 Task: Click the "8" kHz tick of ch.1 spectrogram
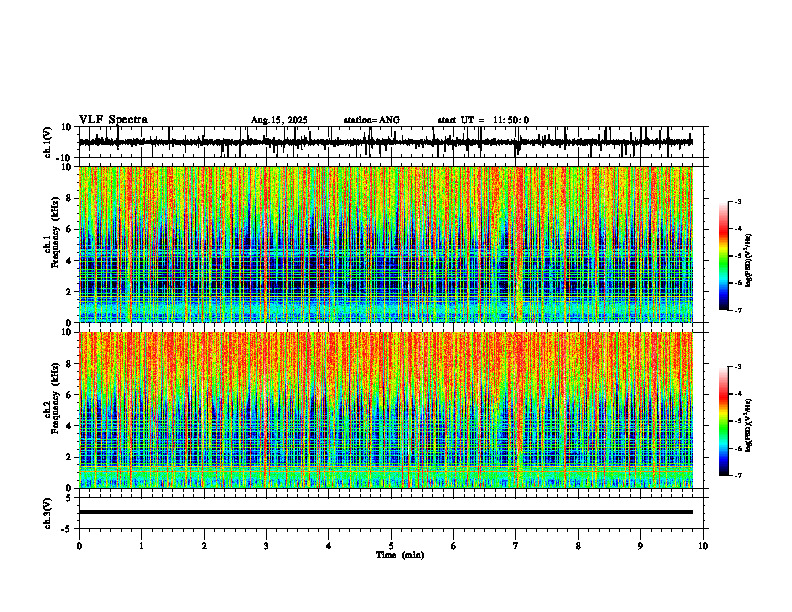[x=69, y=198]
